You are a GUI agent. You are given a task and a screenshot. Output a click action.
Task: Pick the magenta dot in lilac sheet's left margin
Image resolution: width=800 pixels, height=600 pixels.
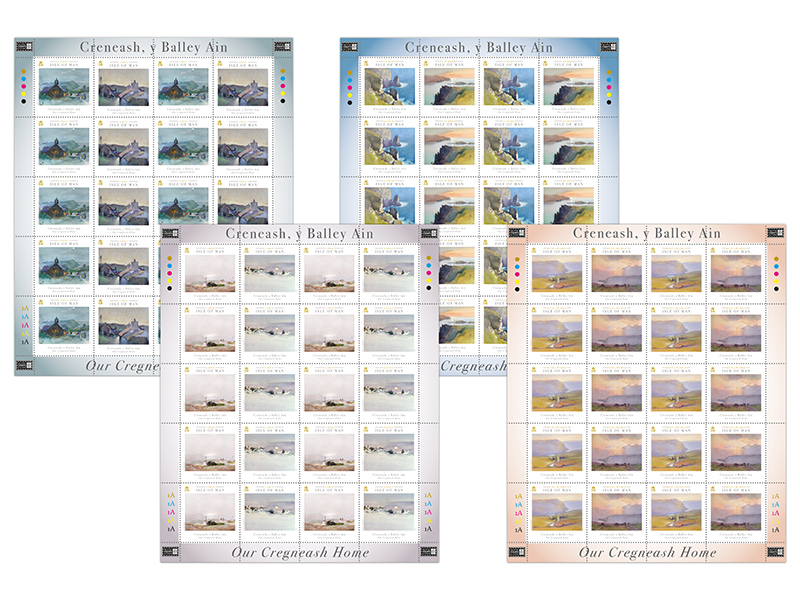169,273
